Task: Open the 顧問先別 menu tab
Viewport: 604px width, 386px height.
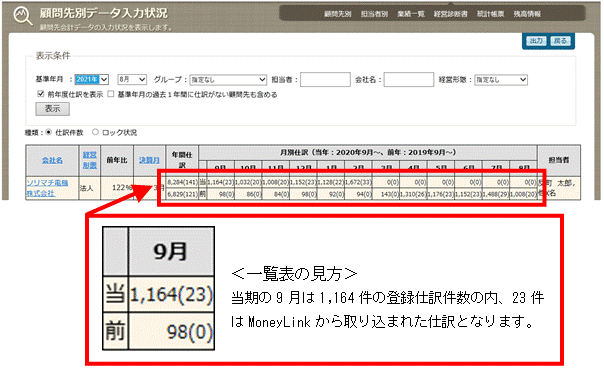Action: (x=337, y=14)
